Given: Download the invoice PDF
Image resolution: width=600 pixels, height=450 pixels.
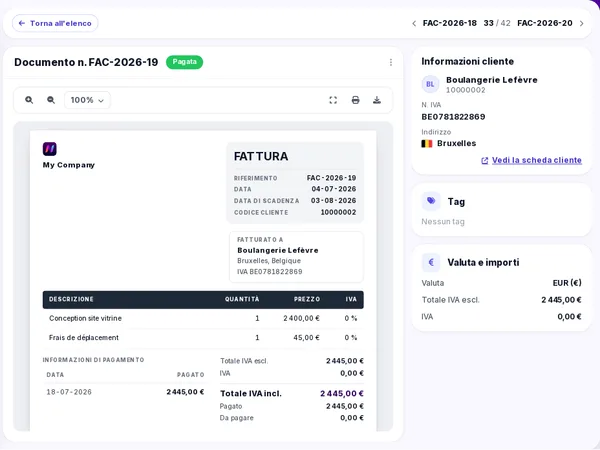Looking at the screenshot, I should pyautogui.click(x=377, y=100).
